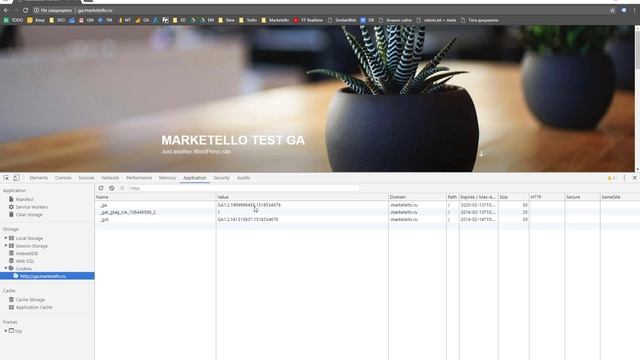
Task: Select Session Storage in the sidebar
Action: 31,246
